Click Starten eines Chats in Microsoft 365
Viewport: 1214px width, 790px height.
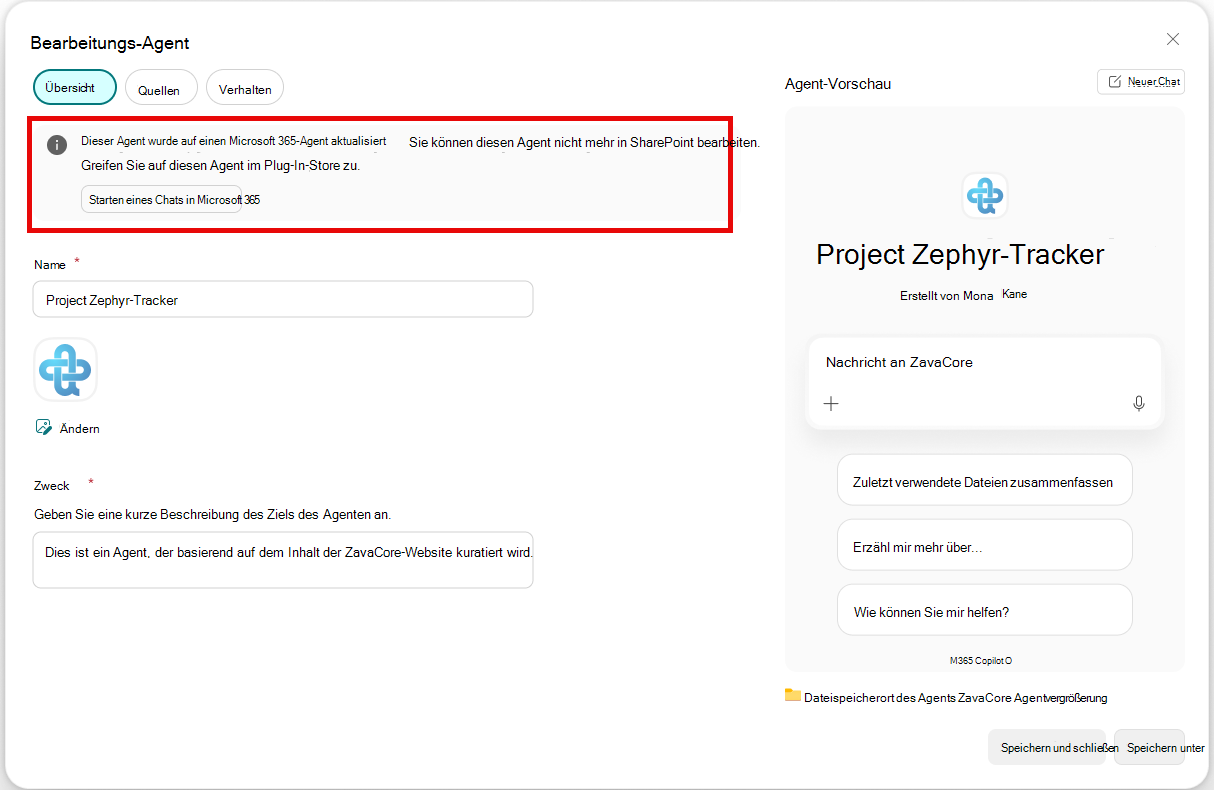pyautogui.click(x=162, y=199)
